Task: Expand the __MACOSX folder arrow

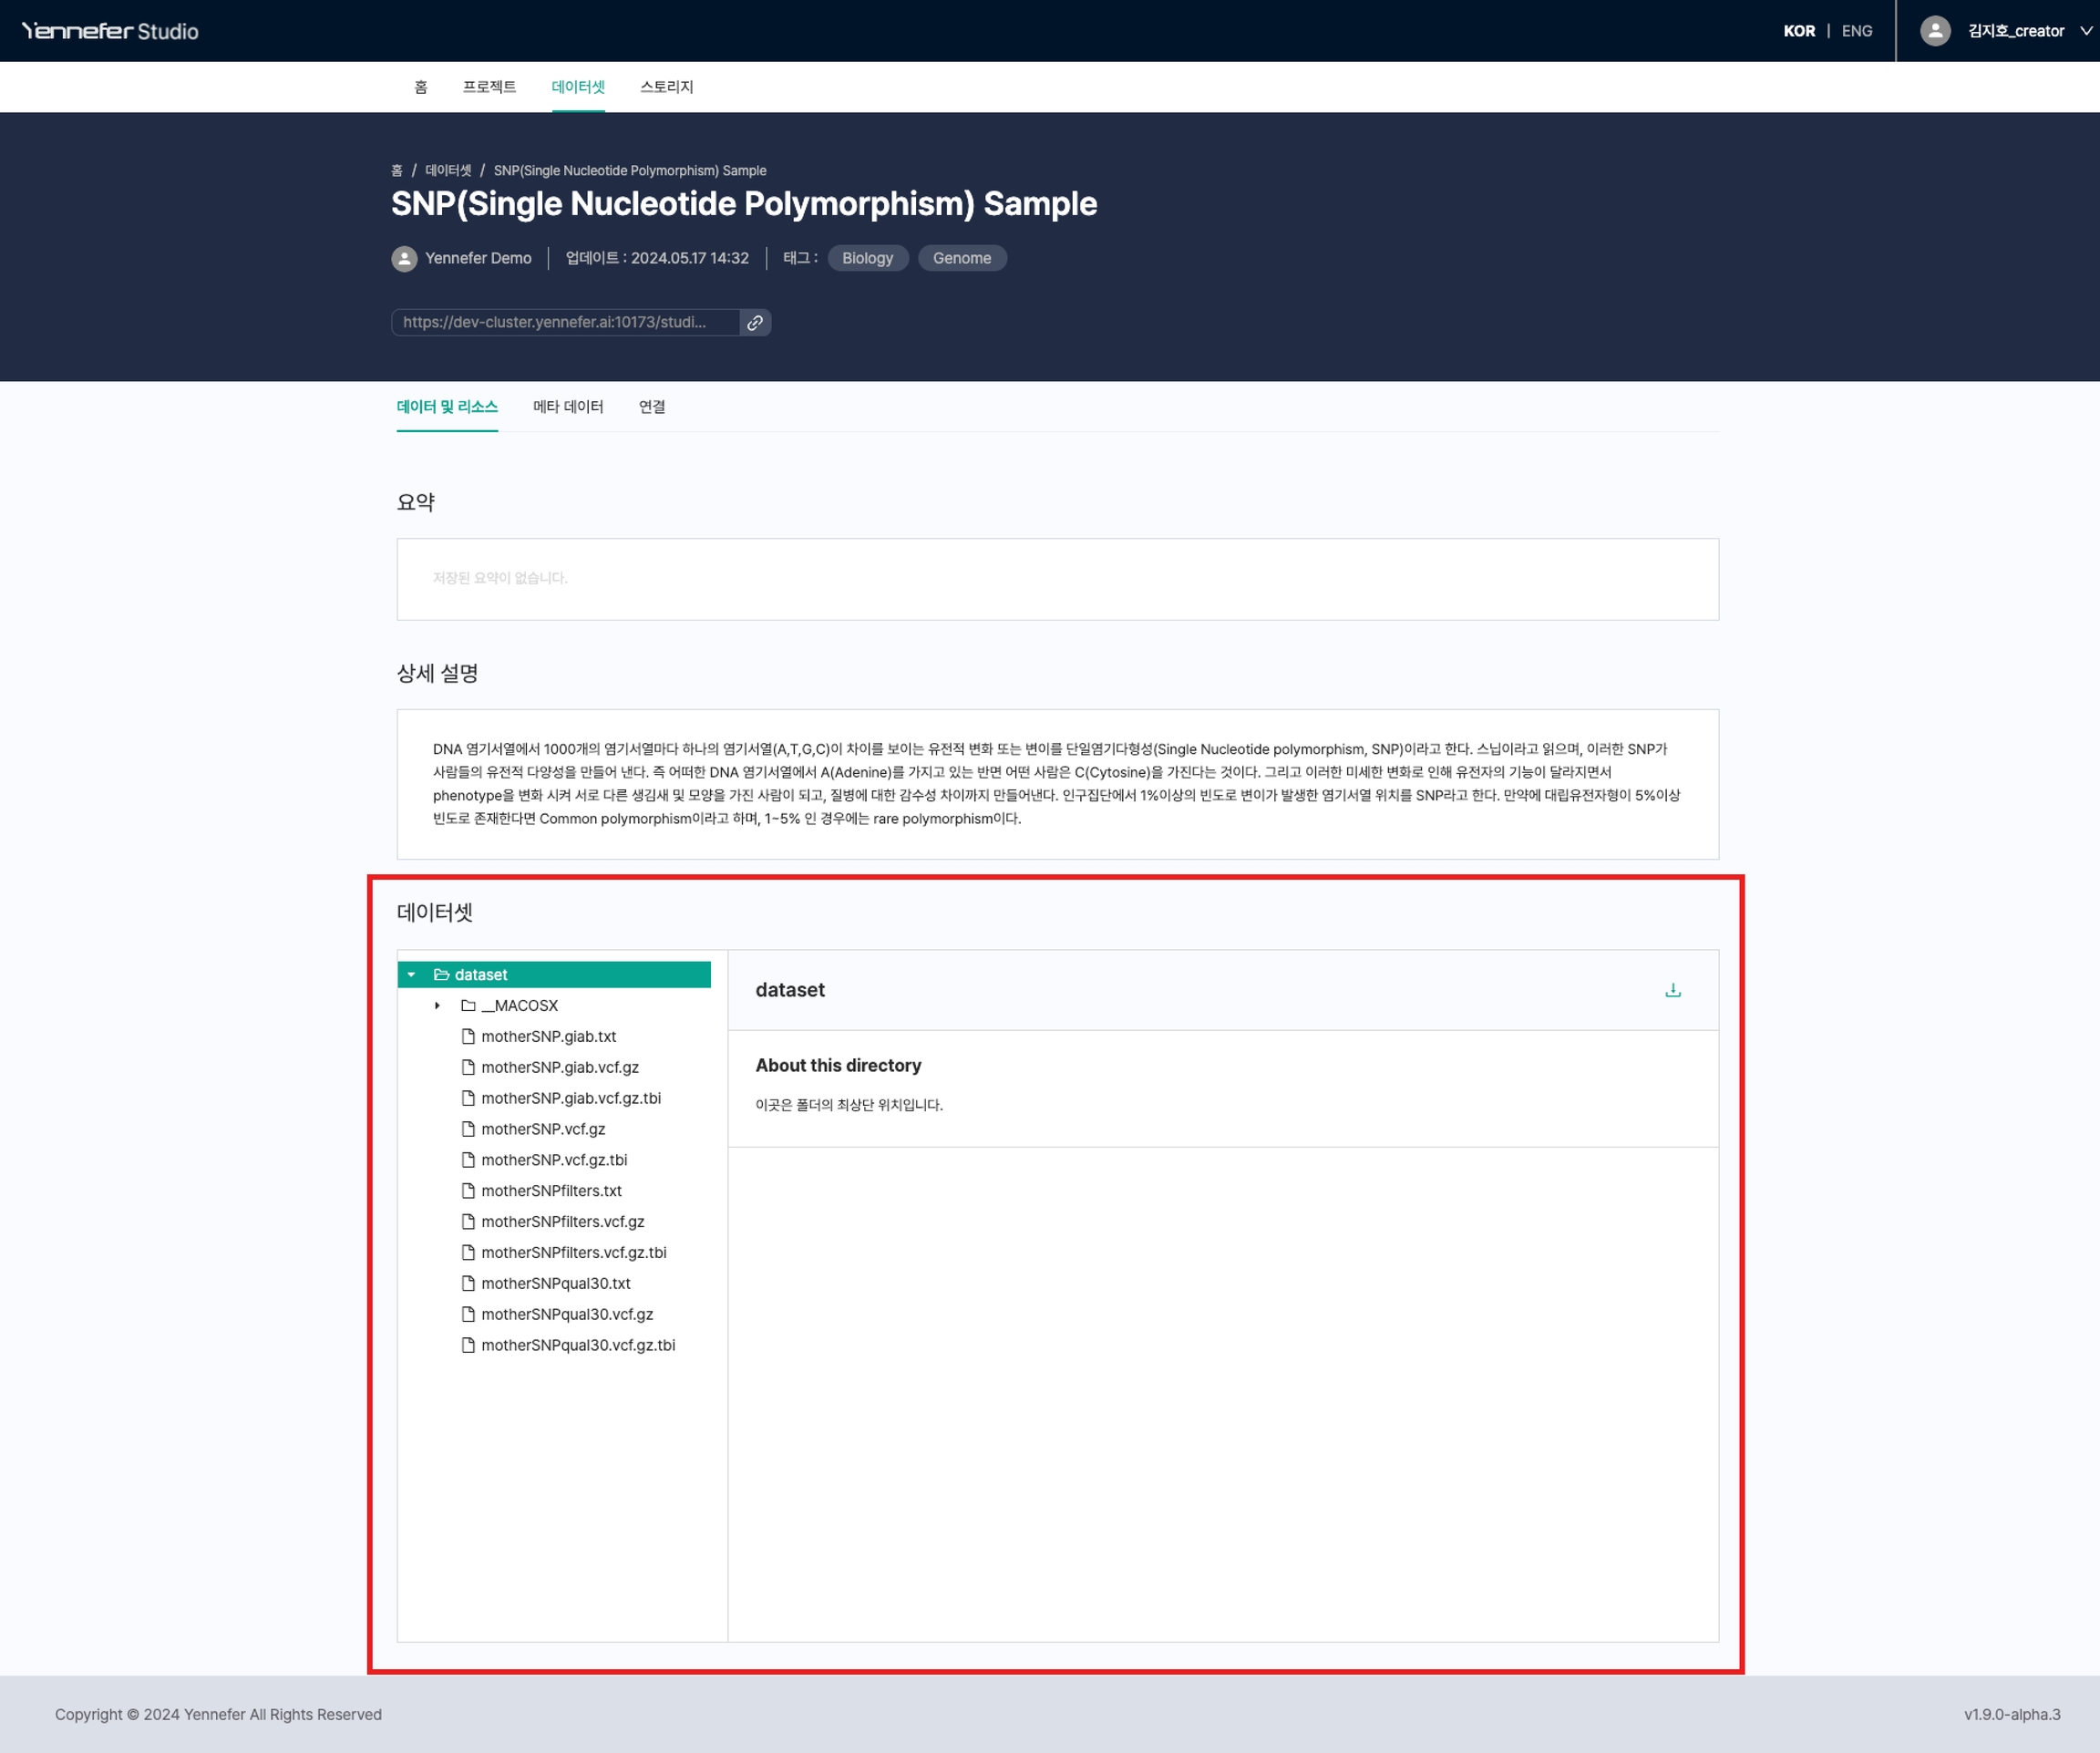Action: (x=437, y=1005)
